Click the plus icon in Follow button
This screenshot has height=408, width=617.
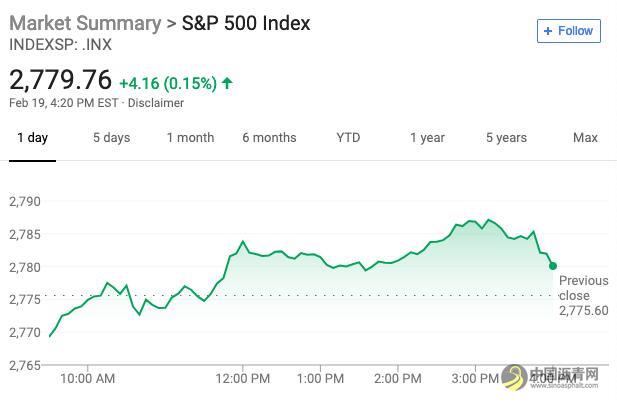coord(548,31)
